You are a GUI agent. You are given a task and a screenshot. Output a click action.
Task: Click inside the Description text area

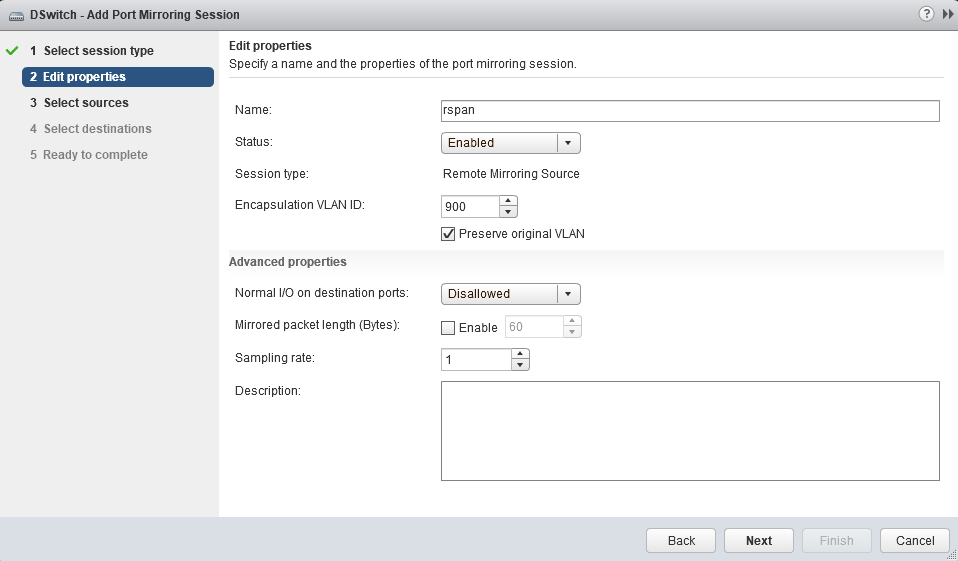tap(690, 431)
